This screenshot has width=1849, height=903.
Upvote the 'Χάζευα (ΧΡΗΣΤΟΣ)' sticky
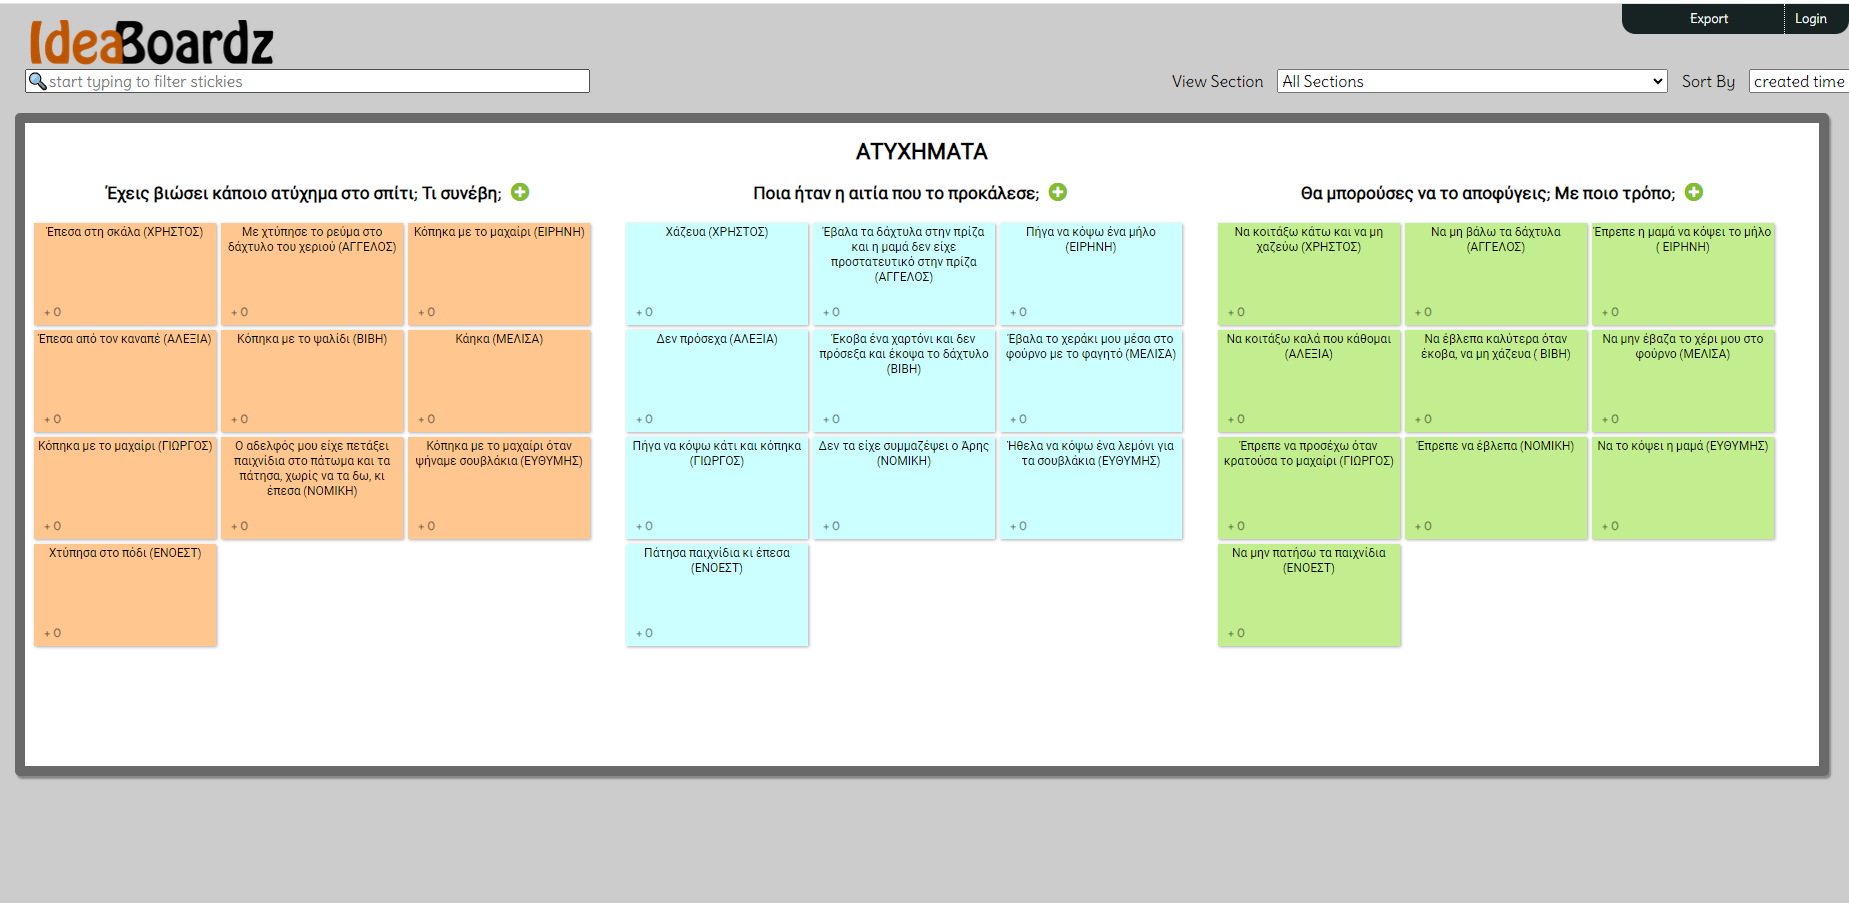click(x=645, y=312)
